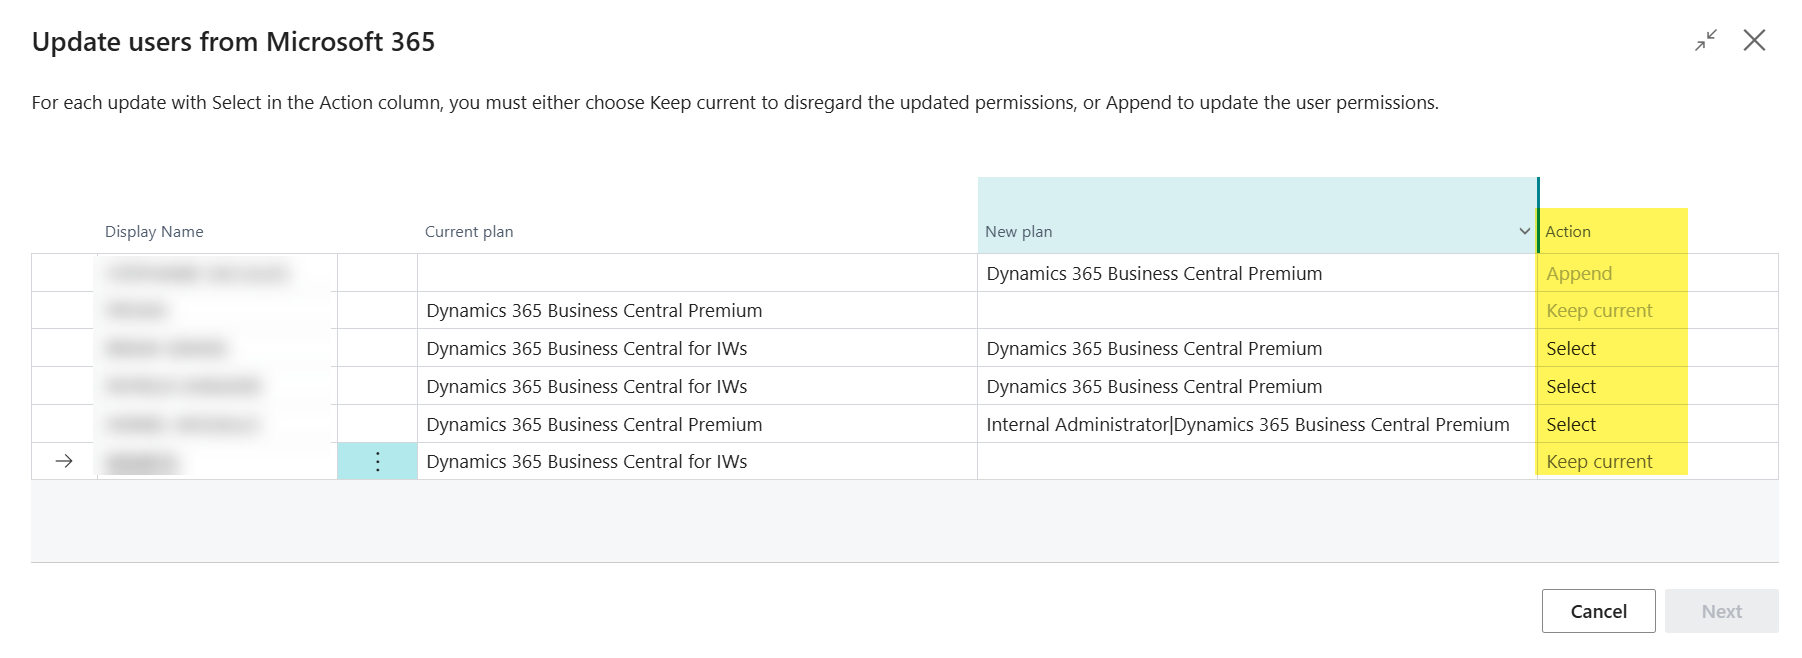
Task: Sort by Display Name column header
Action: 154,232
